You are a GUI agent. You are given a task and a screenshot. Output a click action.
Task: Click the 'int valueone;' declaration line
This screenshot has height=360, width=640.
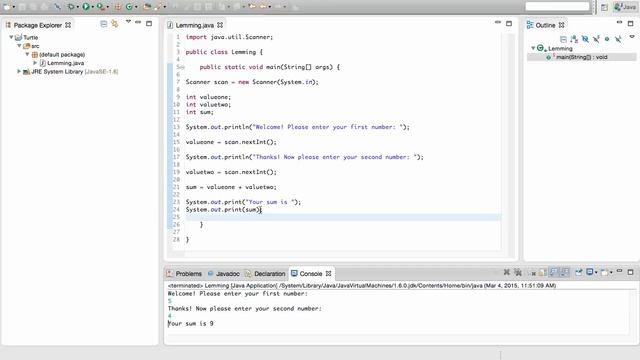[208, 97]
